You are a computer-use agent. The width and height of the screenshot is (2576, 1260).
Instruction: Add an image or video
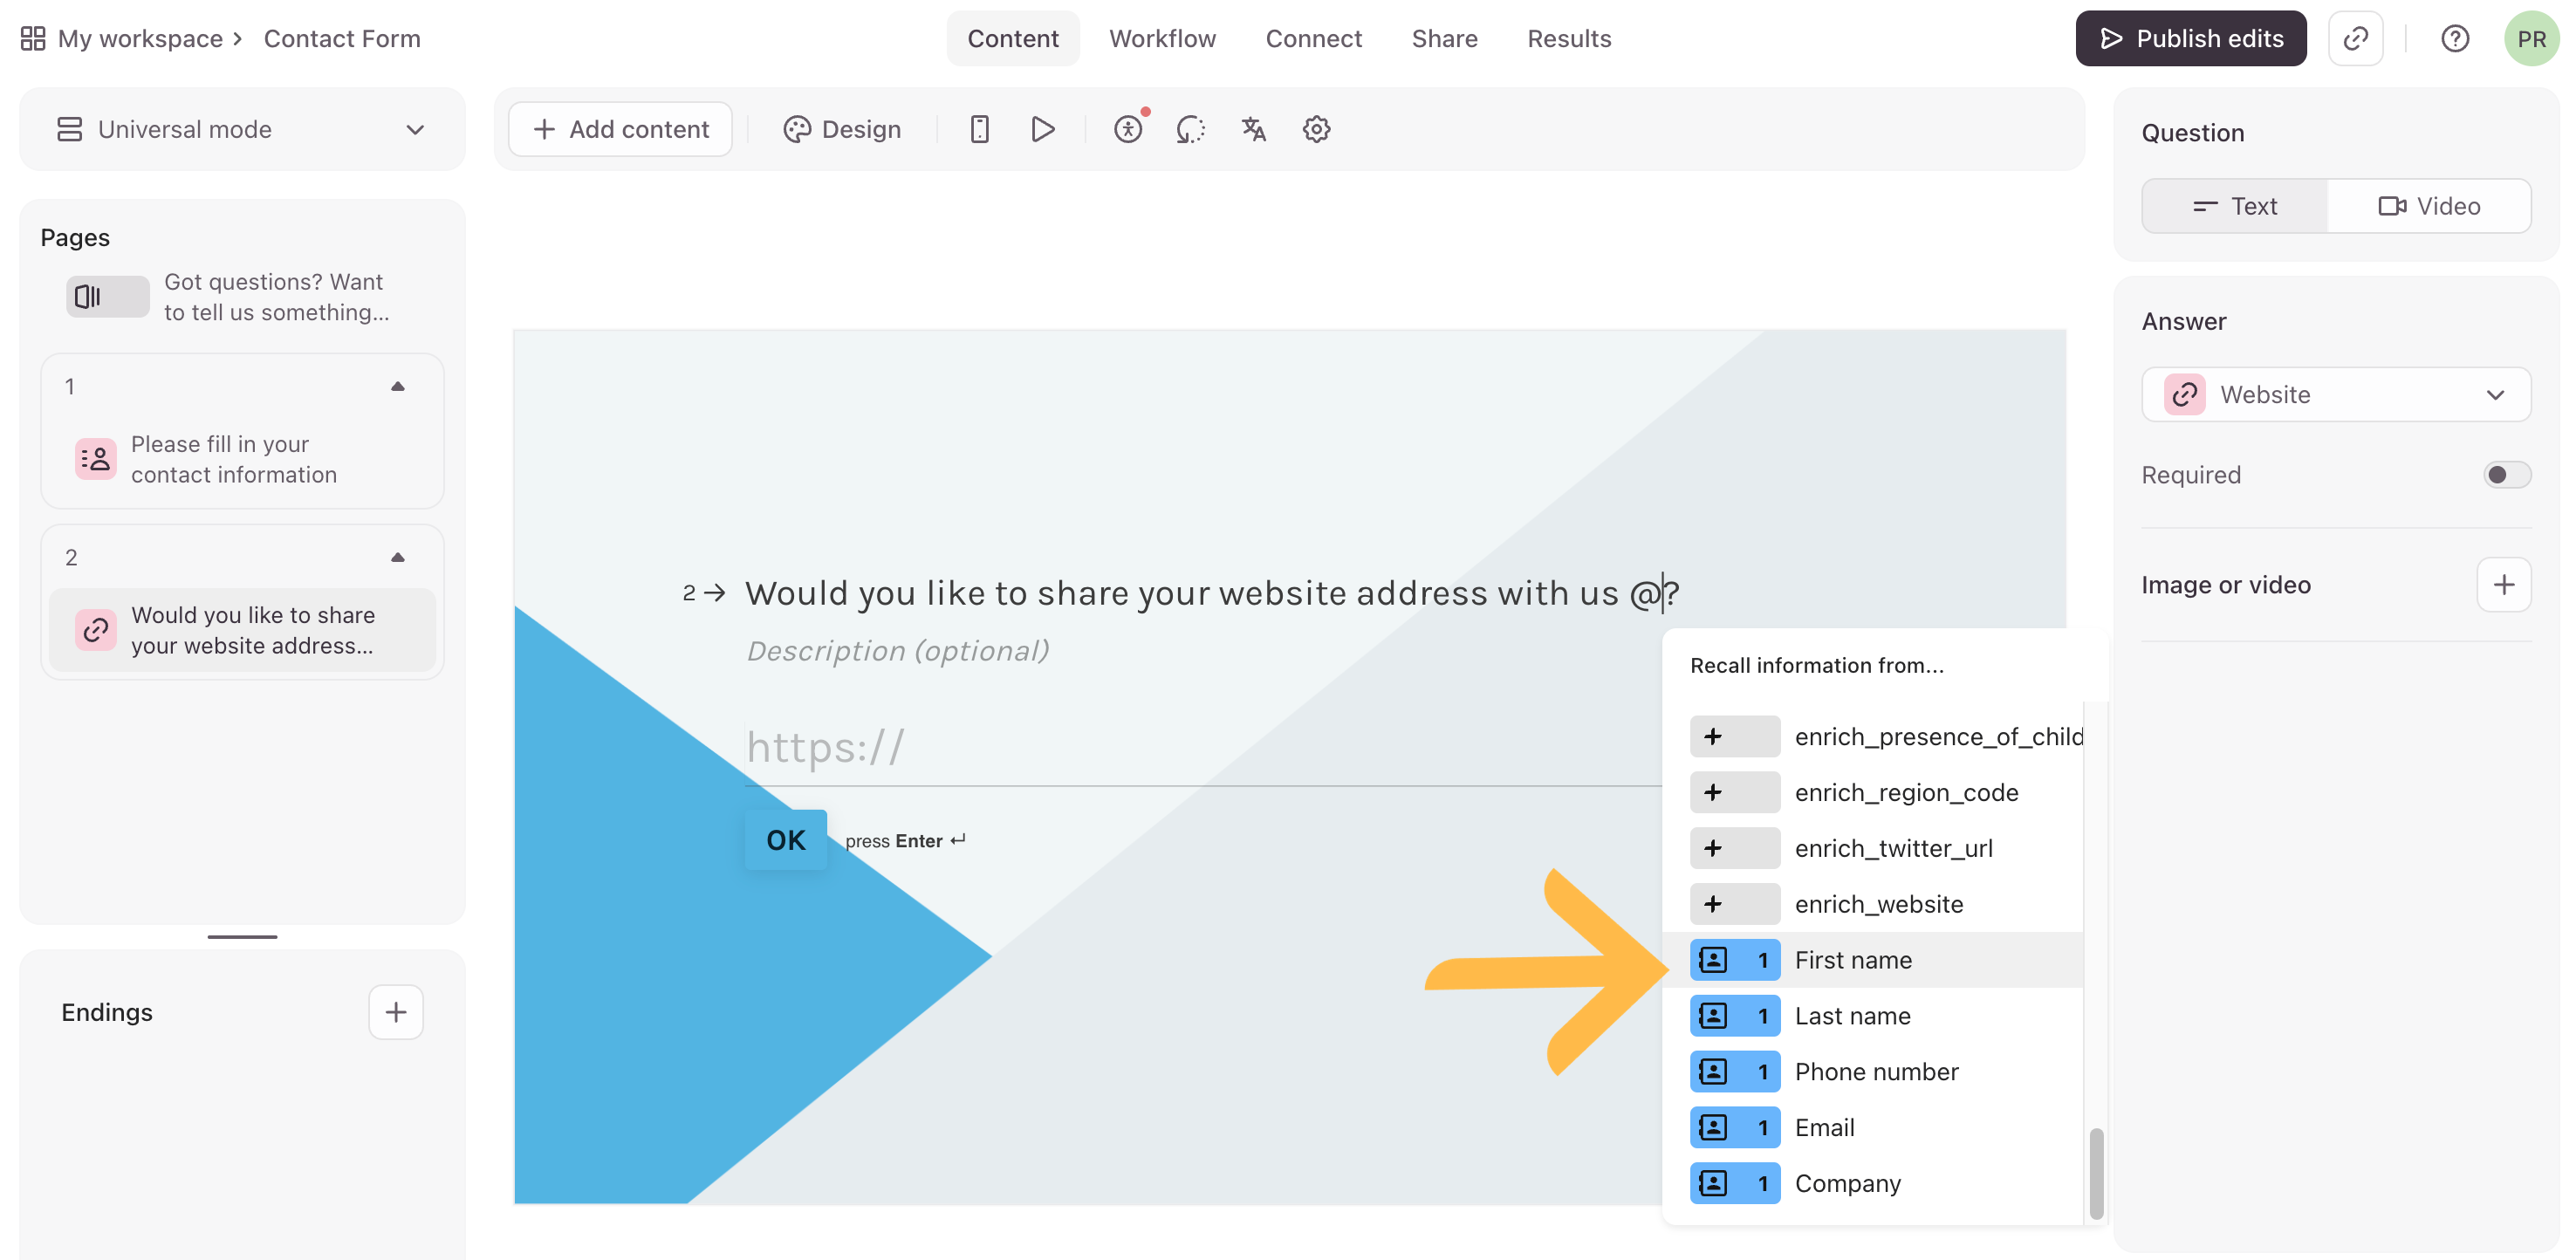pyautogui.click(x=2503, y=585)
